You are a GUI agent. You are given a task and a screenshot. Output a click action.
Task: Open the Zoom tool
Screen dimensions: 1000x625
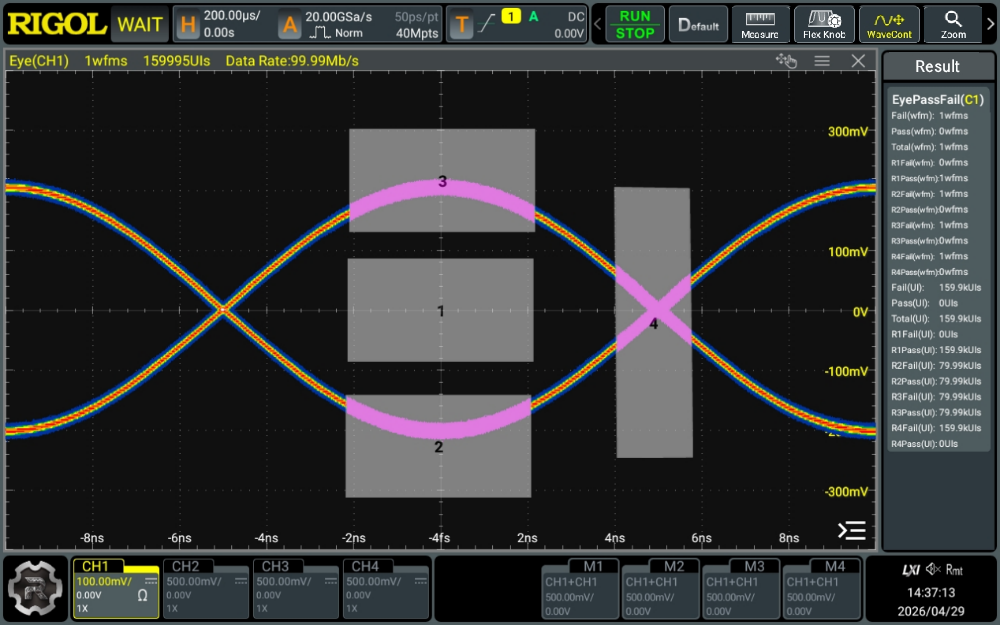(953, 25)
